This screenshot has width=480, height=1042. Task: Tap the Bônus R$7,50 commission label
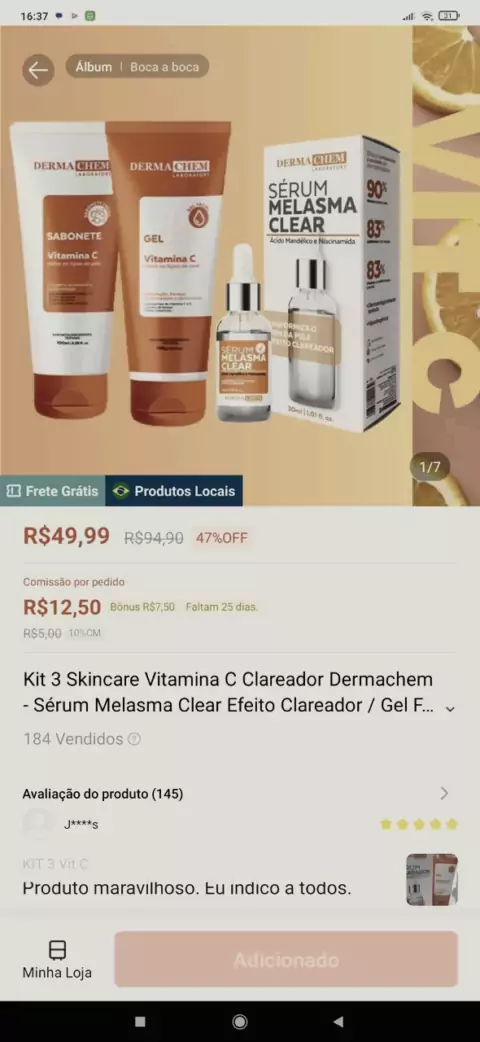[x=142, y=607]
